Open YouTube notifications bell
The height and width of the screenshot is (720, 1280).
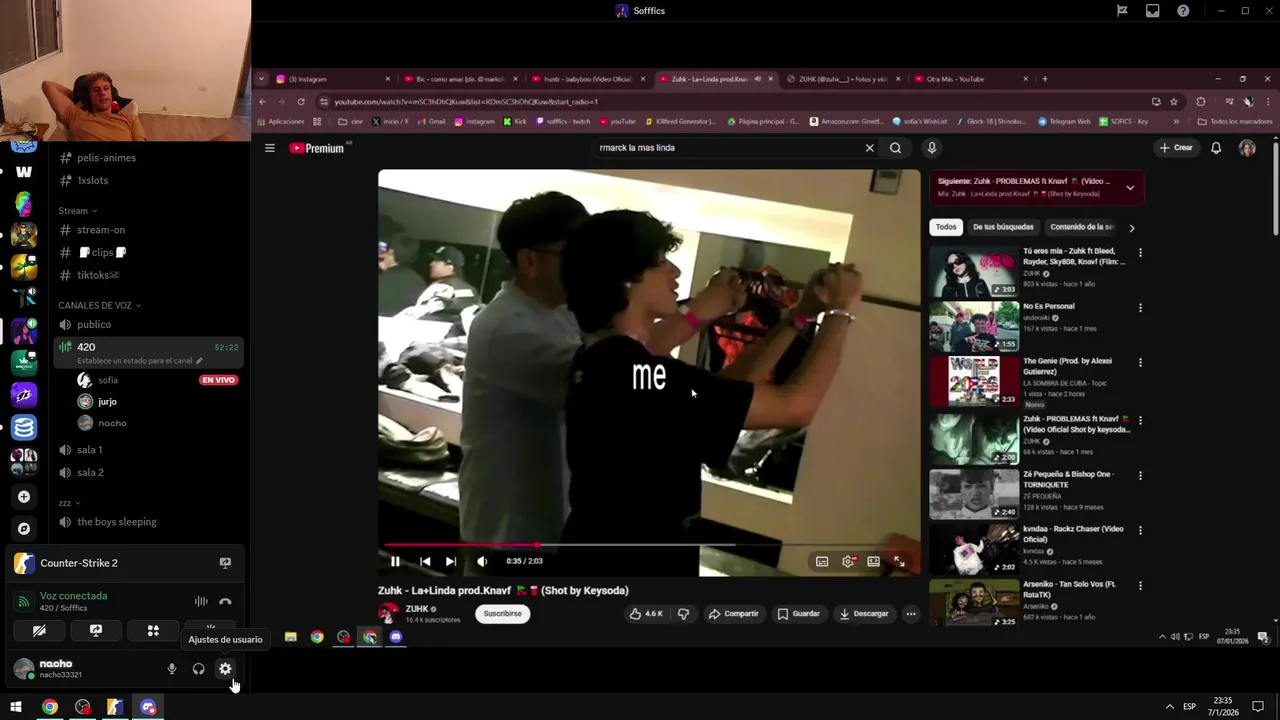1216,148
